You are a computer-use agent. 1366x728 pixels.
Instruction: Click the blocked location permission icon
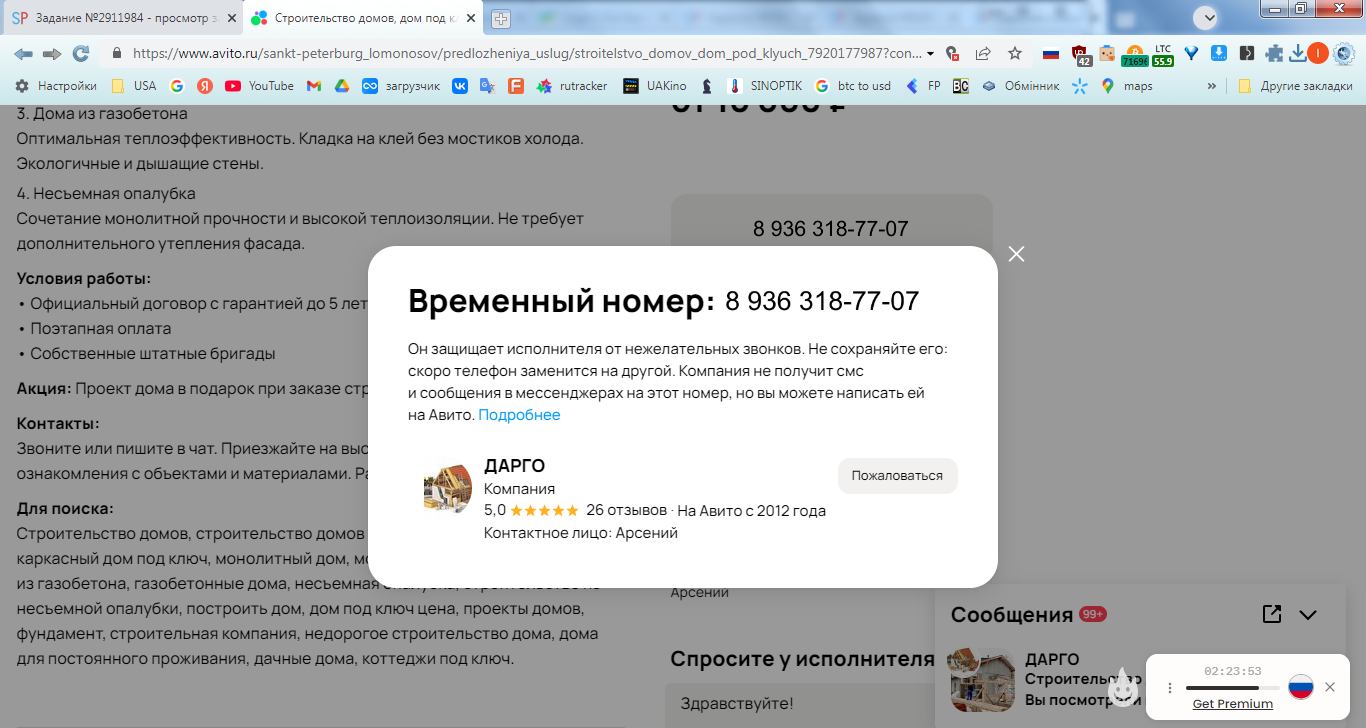tap(953, 53)
